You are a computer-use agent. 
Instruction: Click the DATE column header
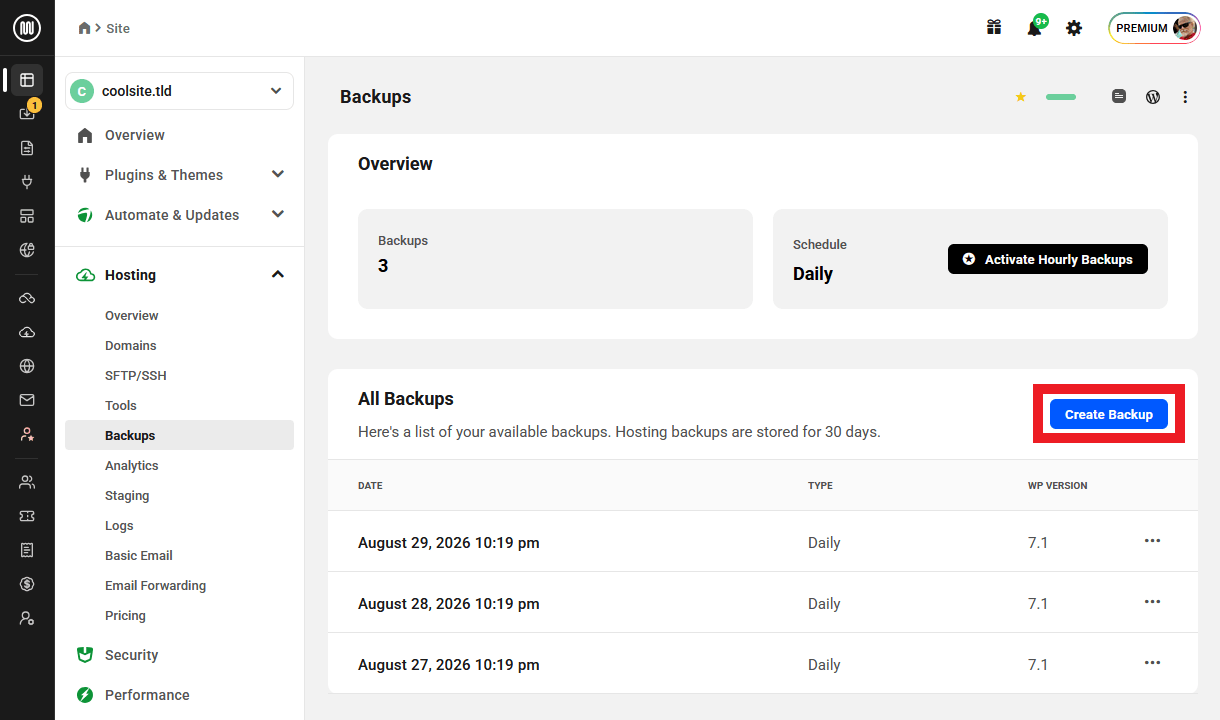click(x=370, y=485)
